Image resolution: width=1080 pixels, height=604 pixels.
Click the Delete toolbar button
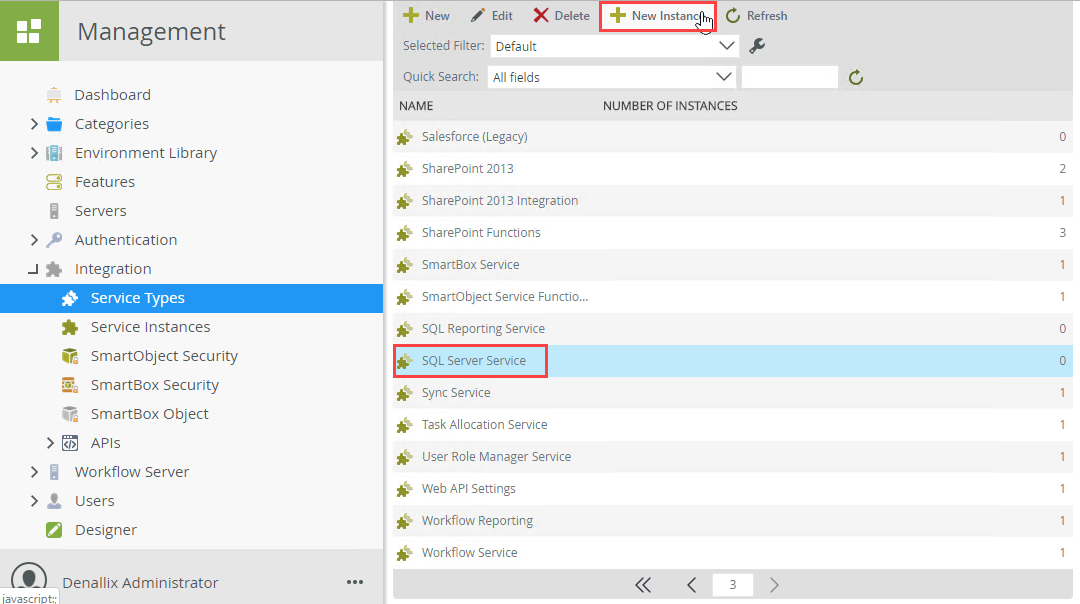[x=561, y=16]
